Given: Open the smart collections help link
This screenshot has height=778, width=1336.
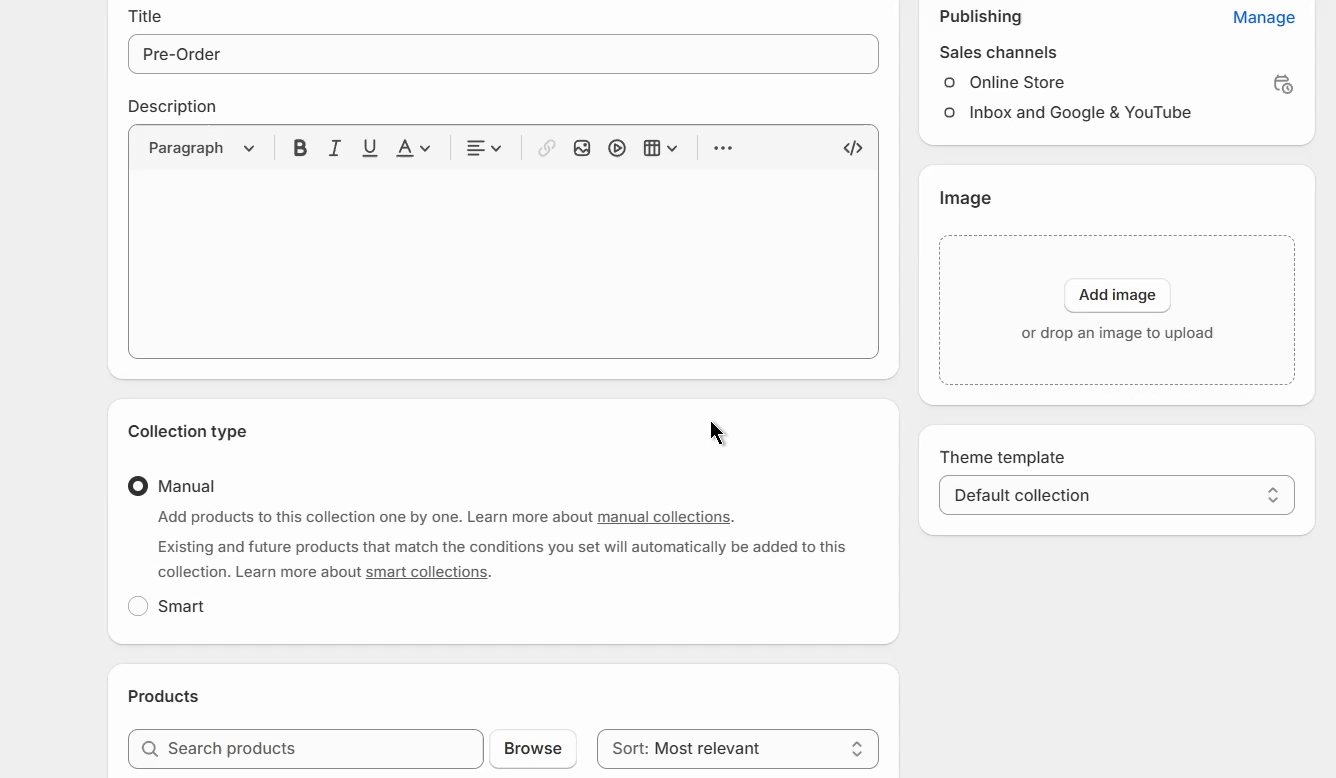Looking at the screenshot, I should click(x=426, y=572).
